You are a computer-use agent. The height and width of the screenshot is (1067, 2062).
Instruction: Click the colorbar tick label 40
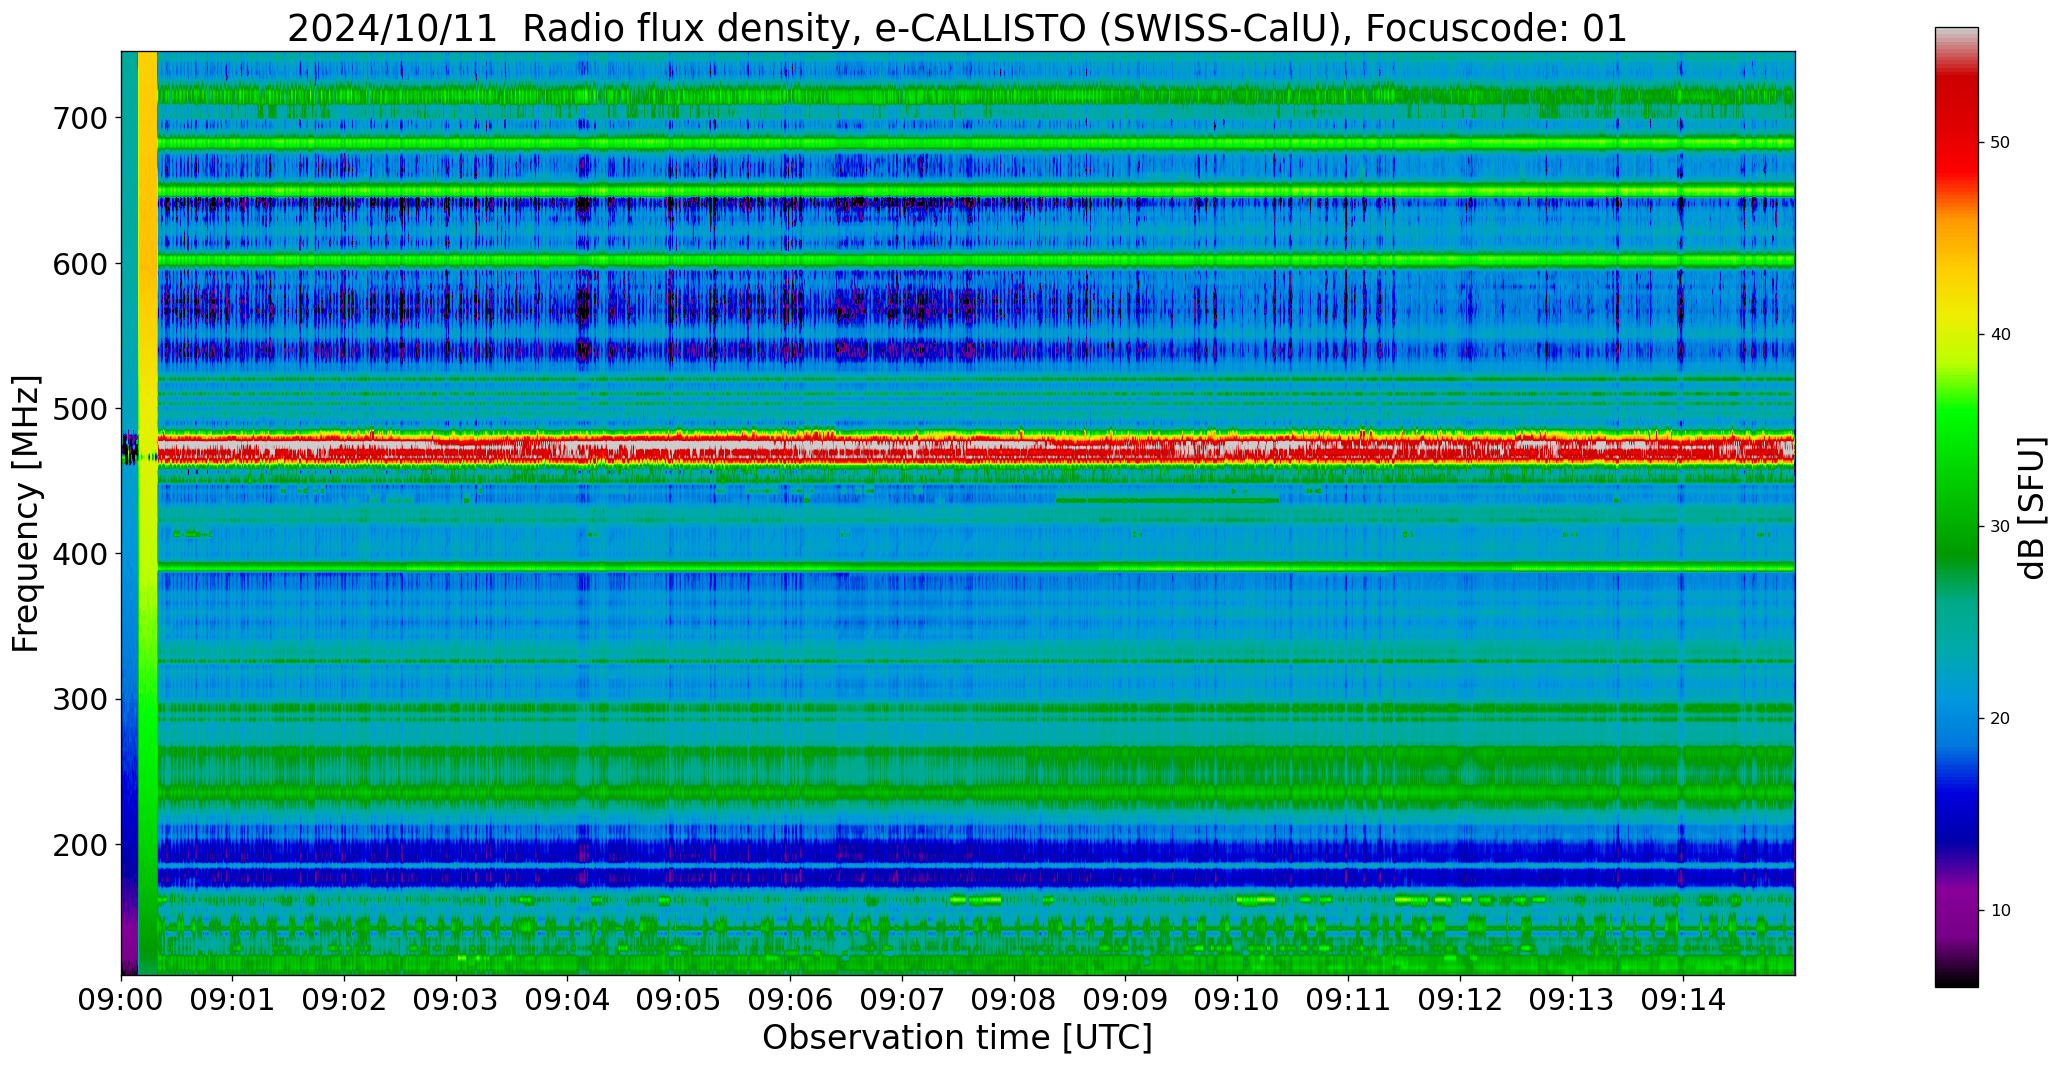[x=2000, y=335]
